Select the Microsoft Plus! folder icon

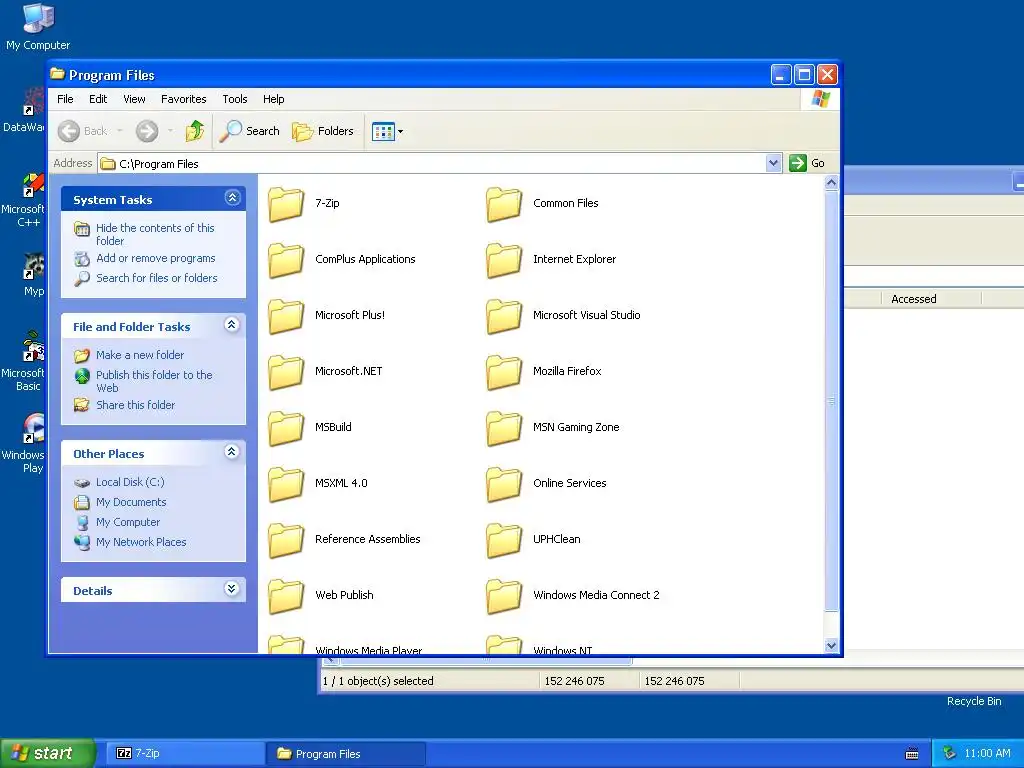tap(286, 316)
